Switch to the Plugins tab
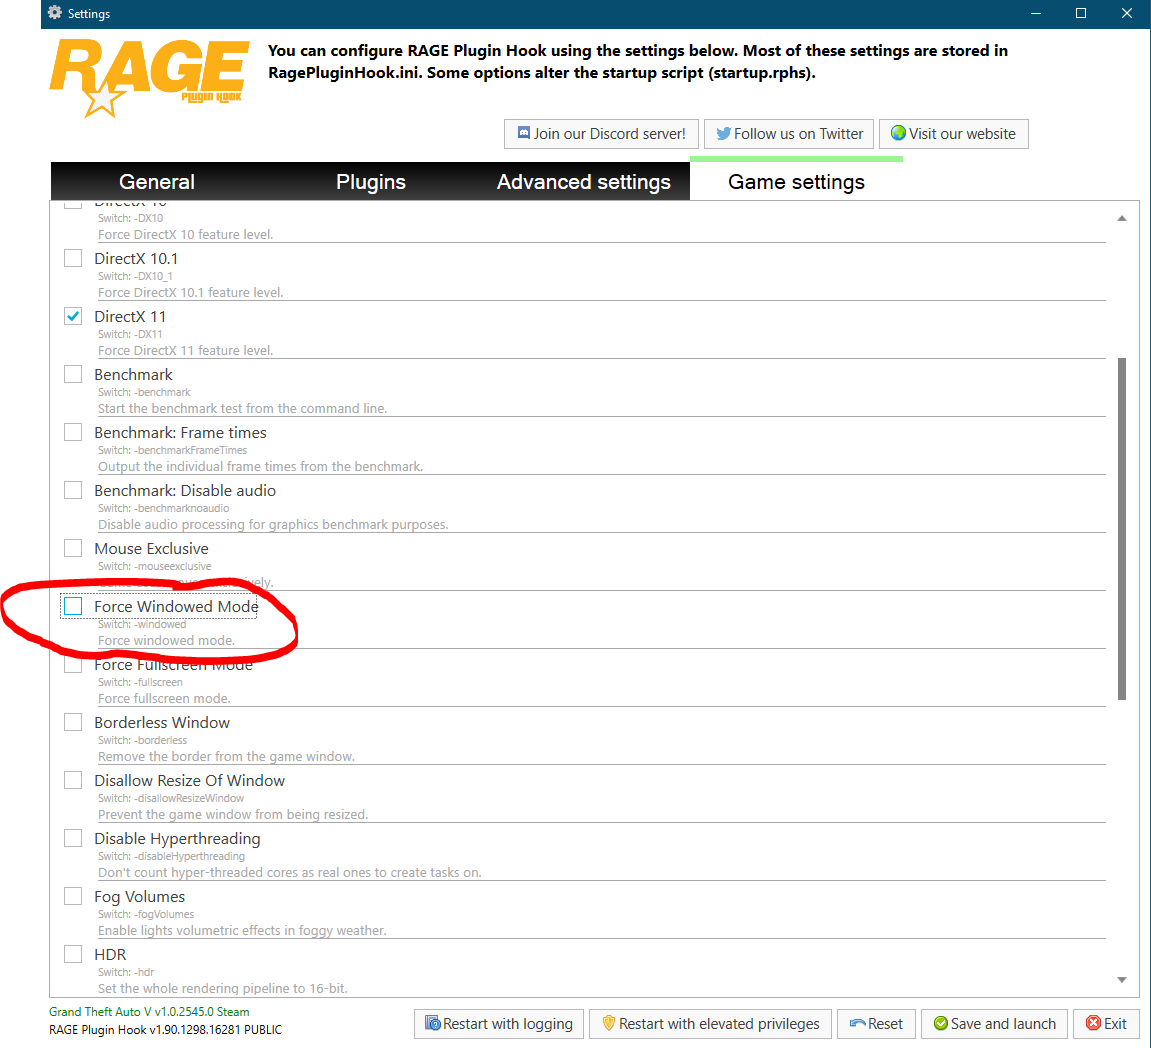The width and height of the screenshot is (1151, 1048). [371, 181]
